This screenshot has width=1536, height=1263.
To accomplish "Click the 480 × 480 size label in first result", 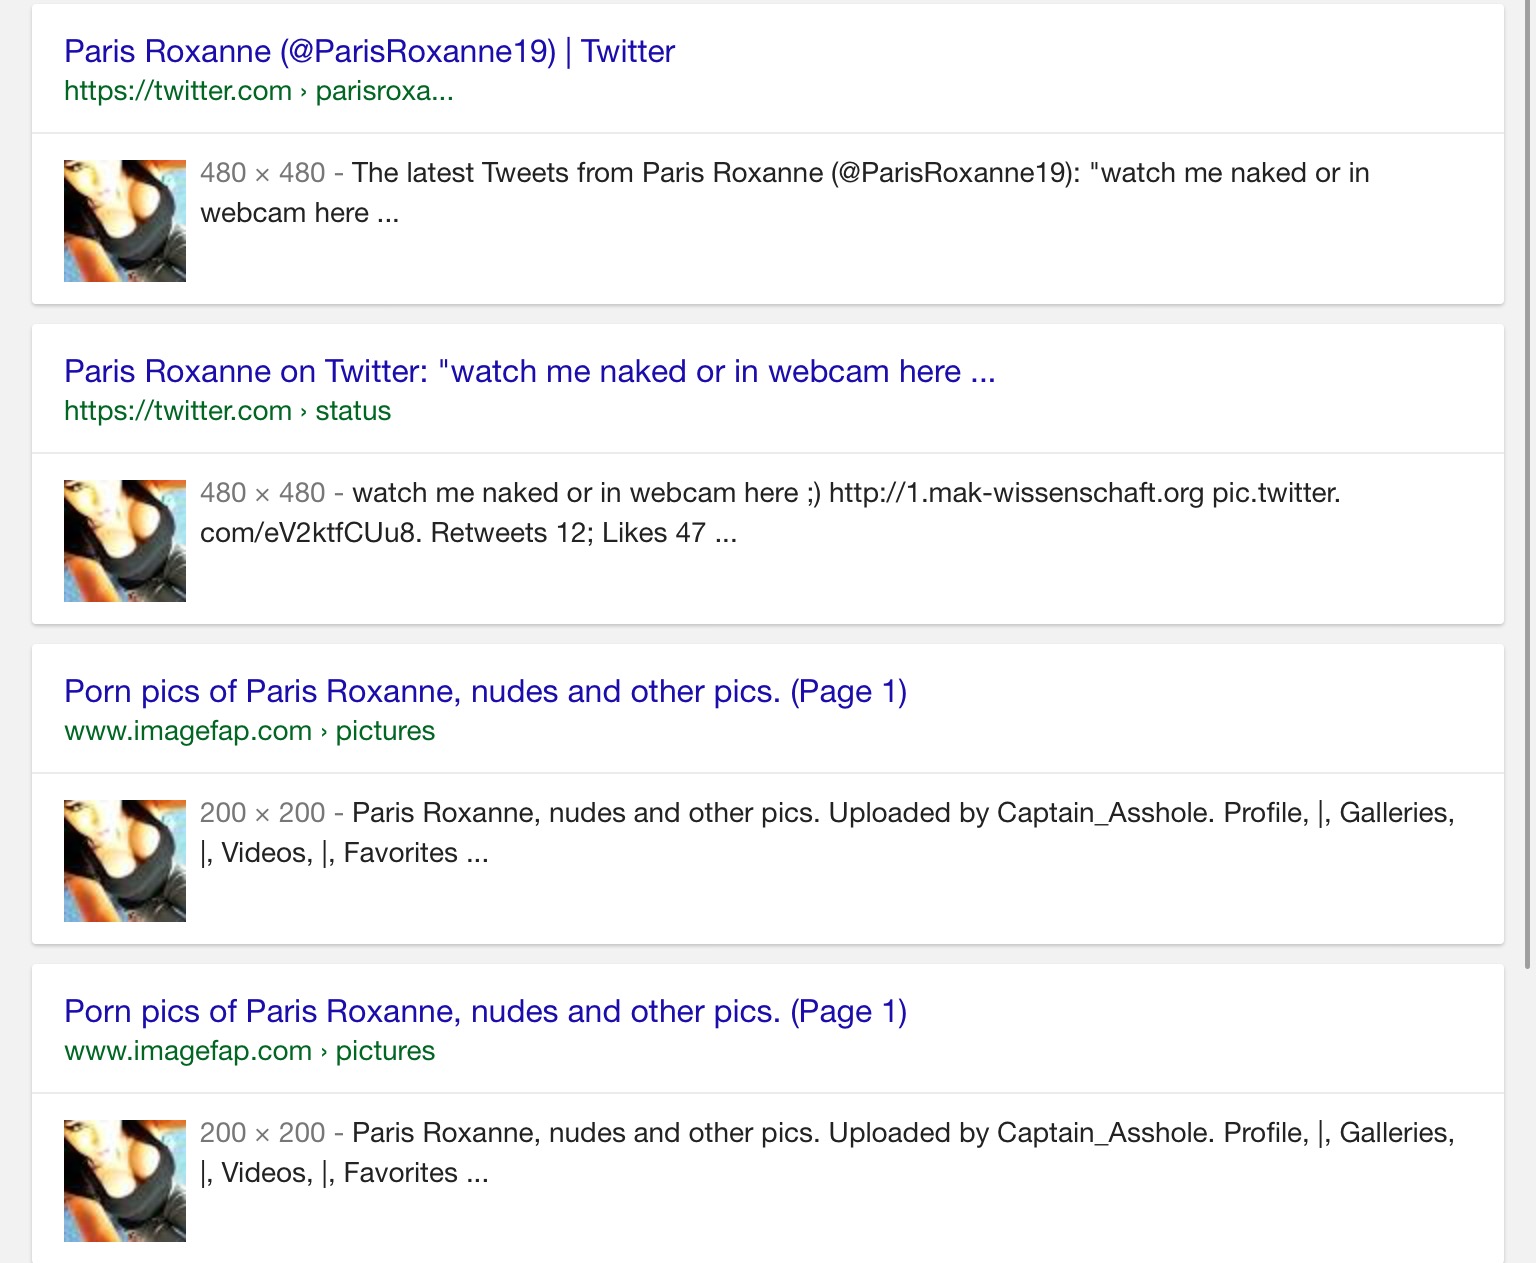I will click(262, 173).
